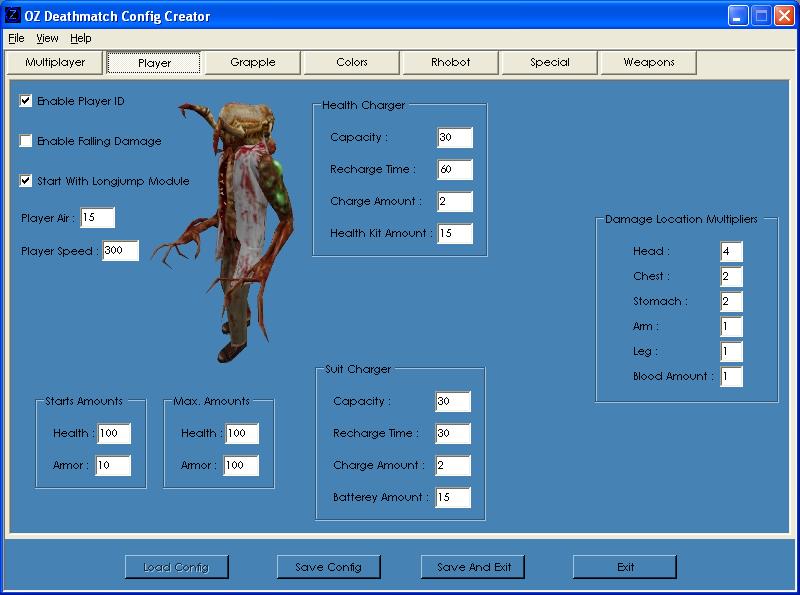This screenshot has width=800, height=595.
Task: Click the Load Config button
Action: coord(177,567)
